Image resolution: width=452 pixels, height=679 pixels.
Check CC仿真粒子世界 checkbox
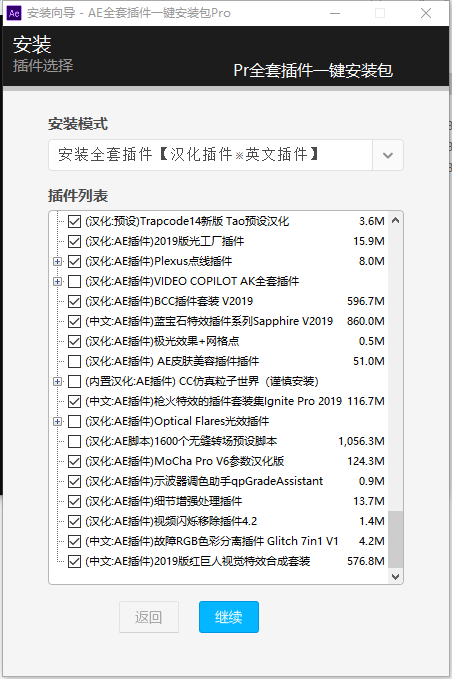click(x=74, y=382)
